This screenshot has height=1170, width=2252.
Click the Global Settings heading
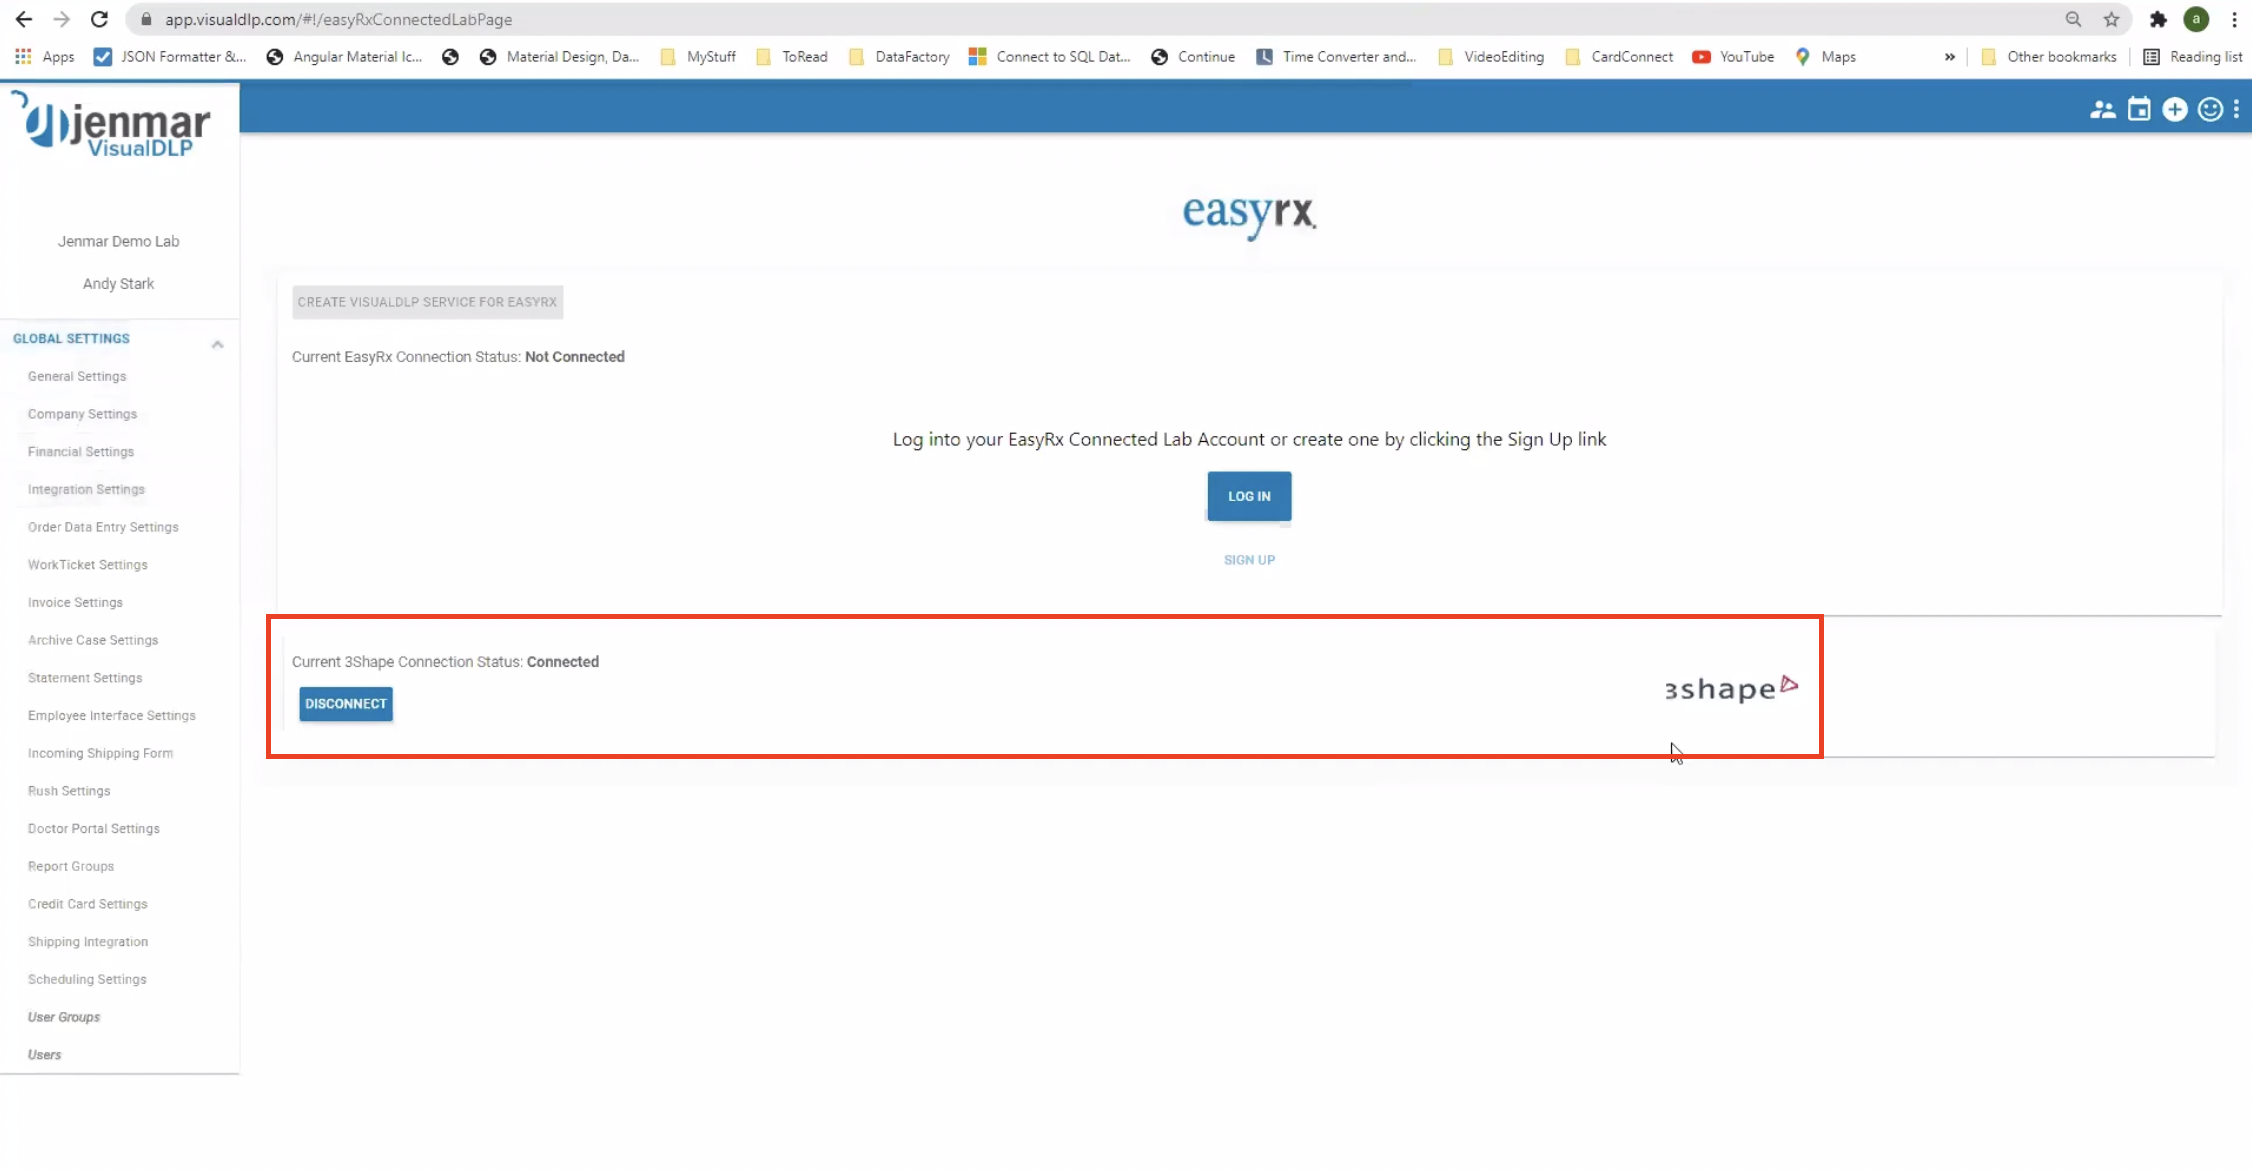[x=71, y=339]
